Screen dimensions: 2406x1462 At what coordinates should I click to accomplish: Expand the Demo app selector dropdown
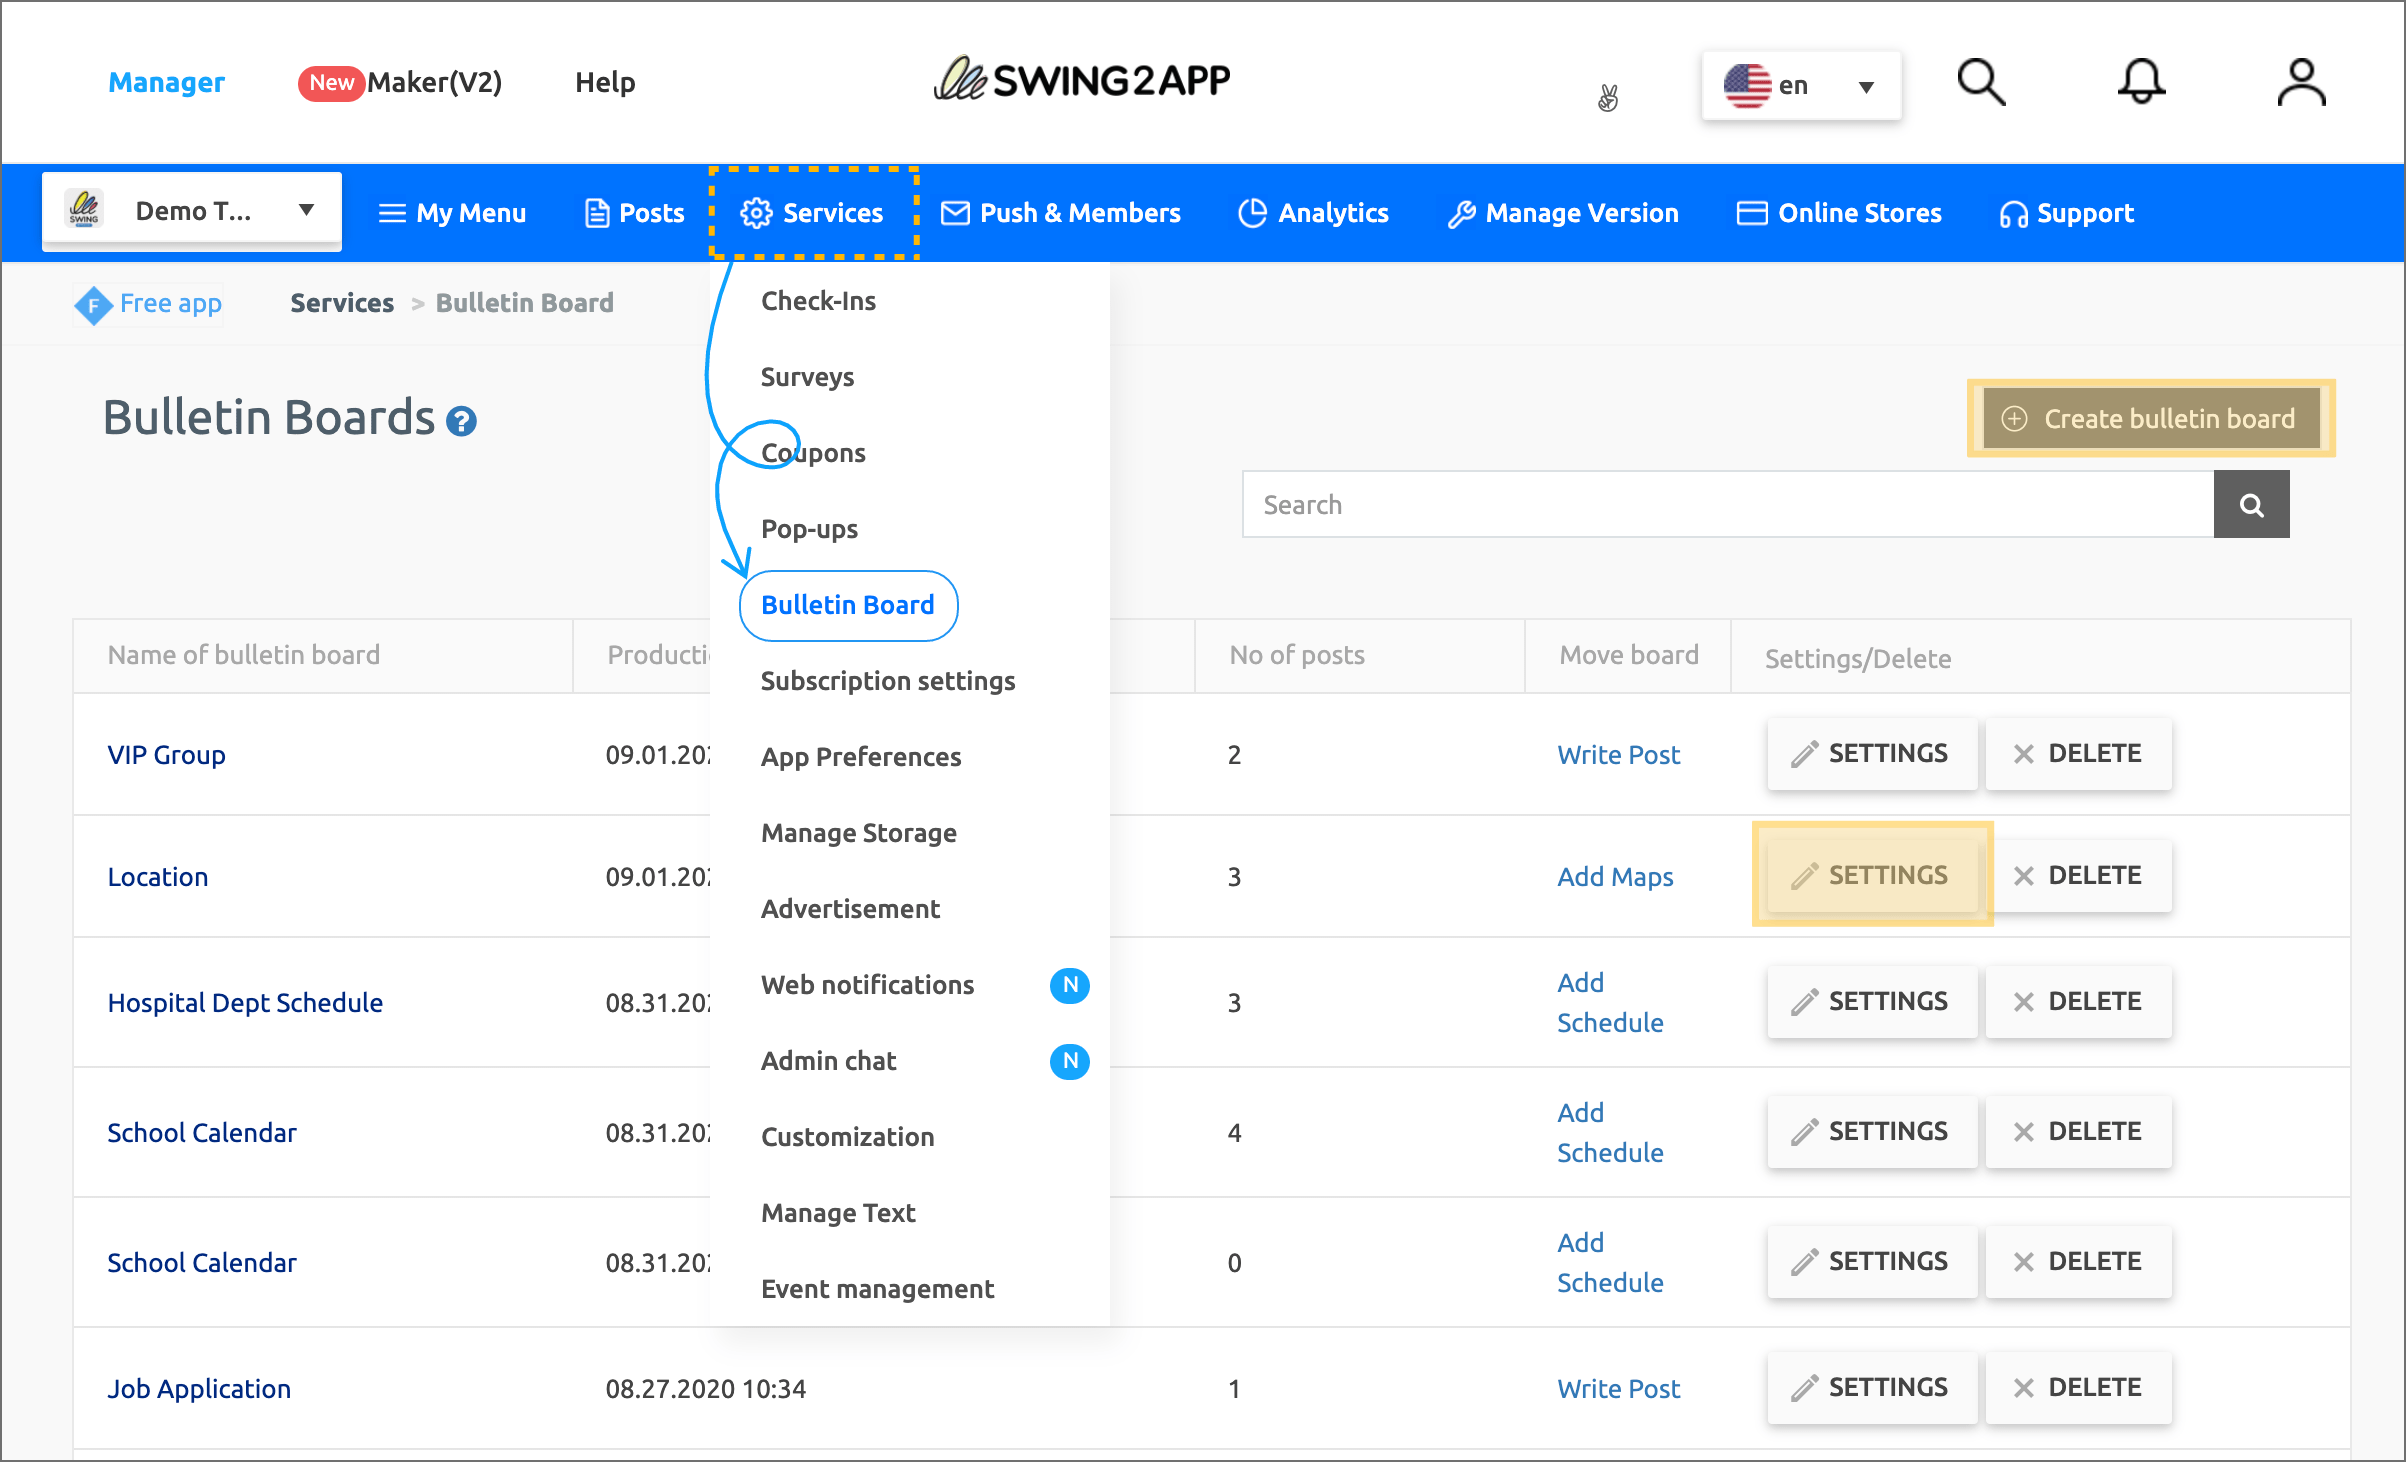click(x=306, y=210)
